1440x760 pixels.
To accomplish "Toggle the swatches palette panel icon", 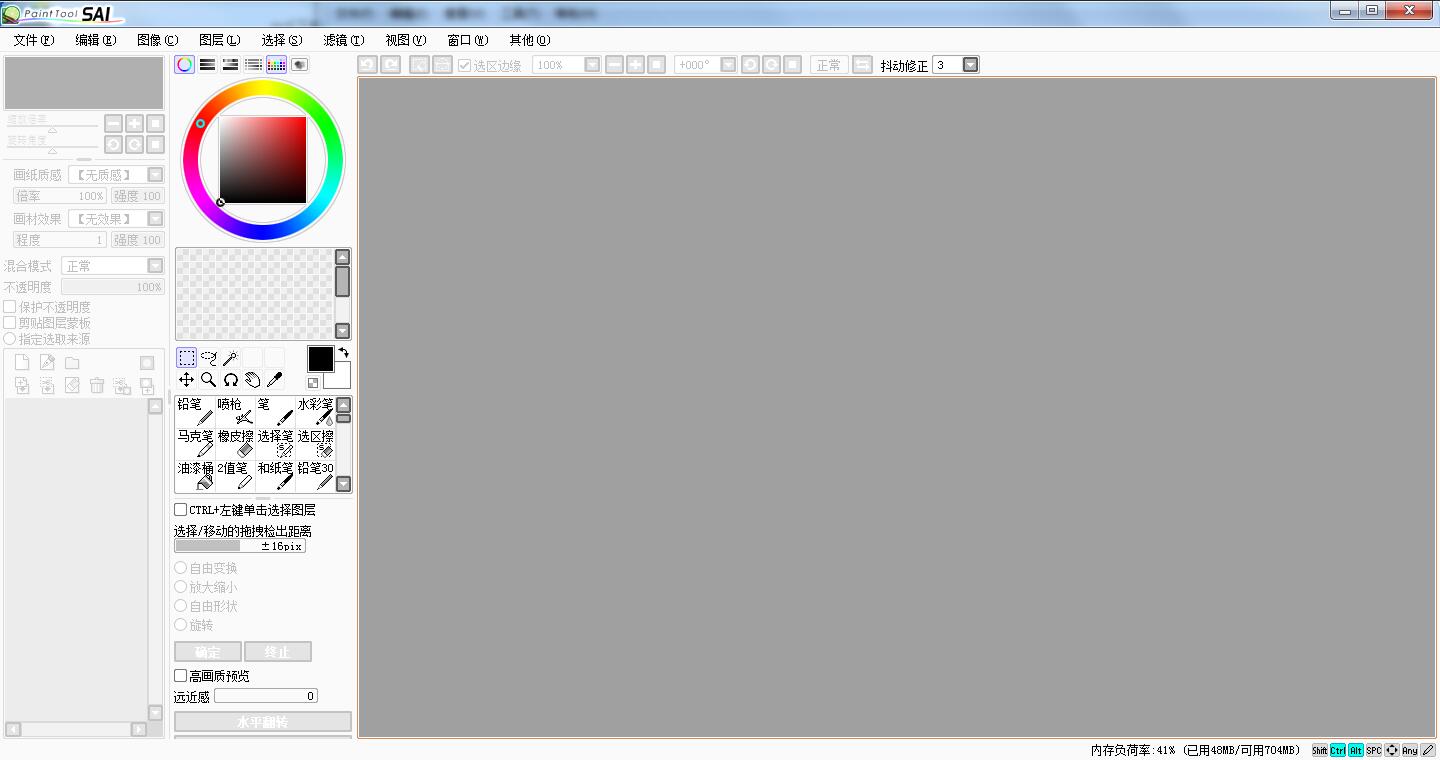I will pos(276,65).
